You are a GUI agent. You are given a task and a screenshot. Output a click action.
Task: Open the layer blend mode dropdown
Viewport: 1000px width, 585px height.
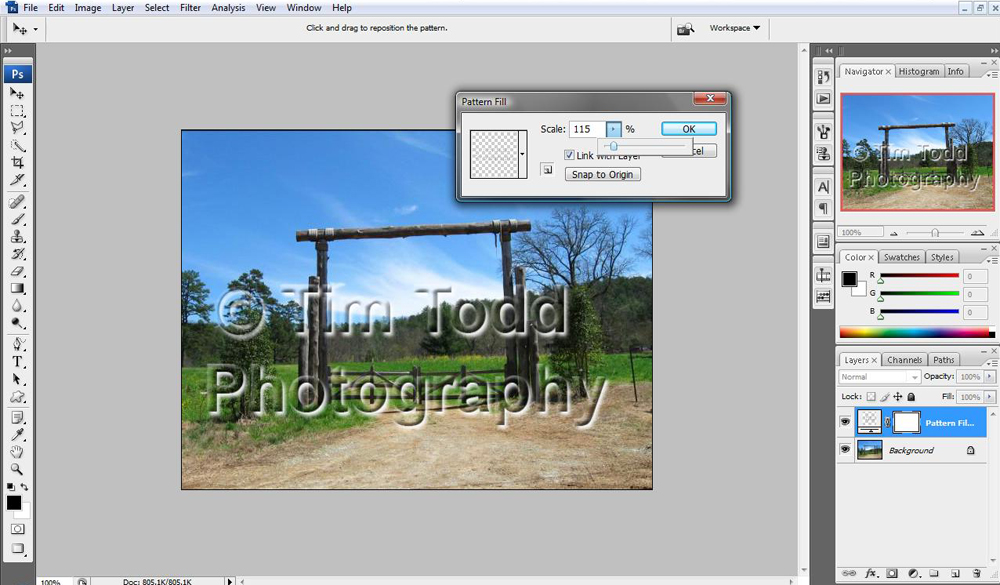point(879,377)
